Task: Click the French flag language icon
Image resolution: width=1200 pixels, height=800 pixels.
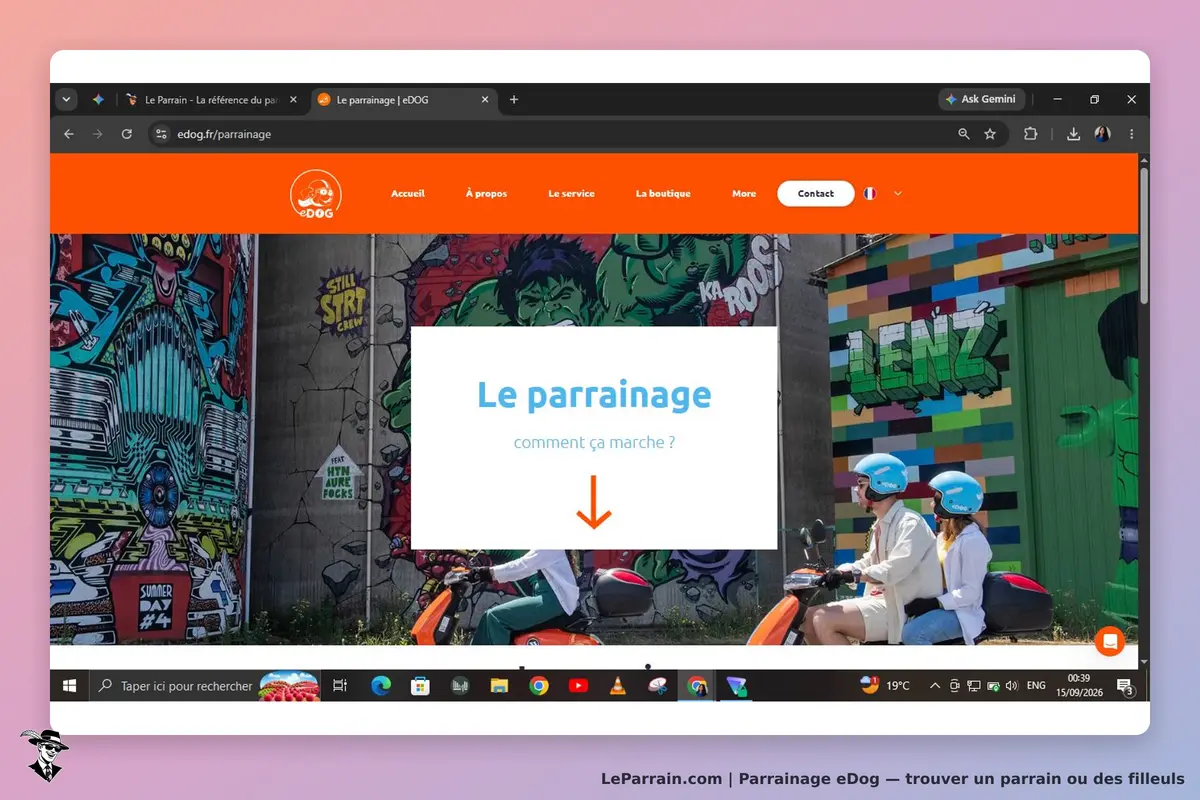Action: coord(870,194)
